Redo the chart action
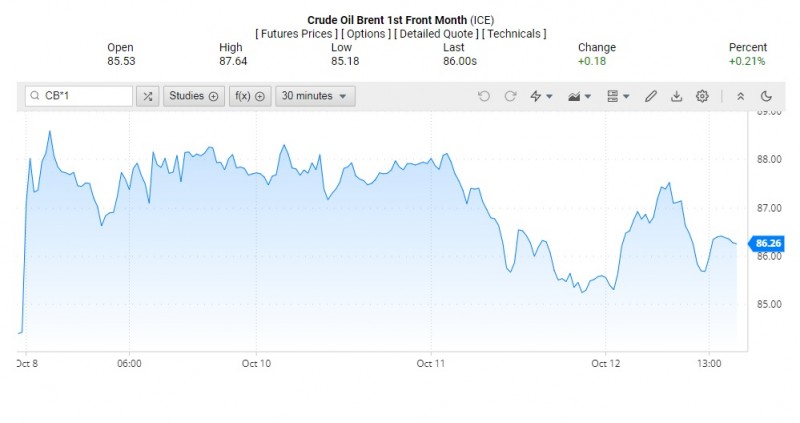 pyautogui.click(x=510, y=96)
